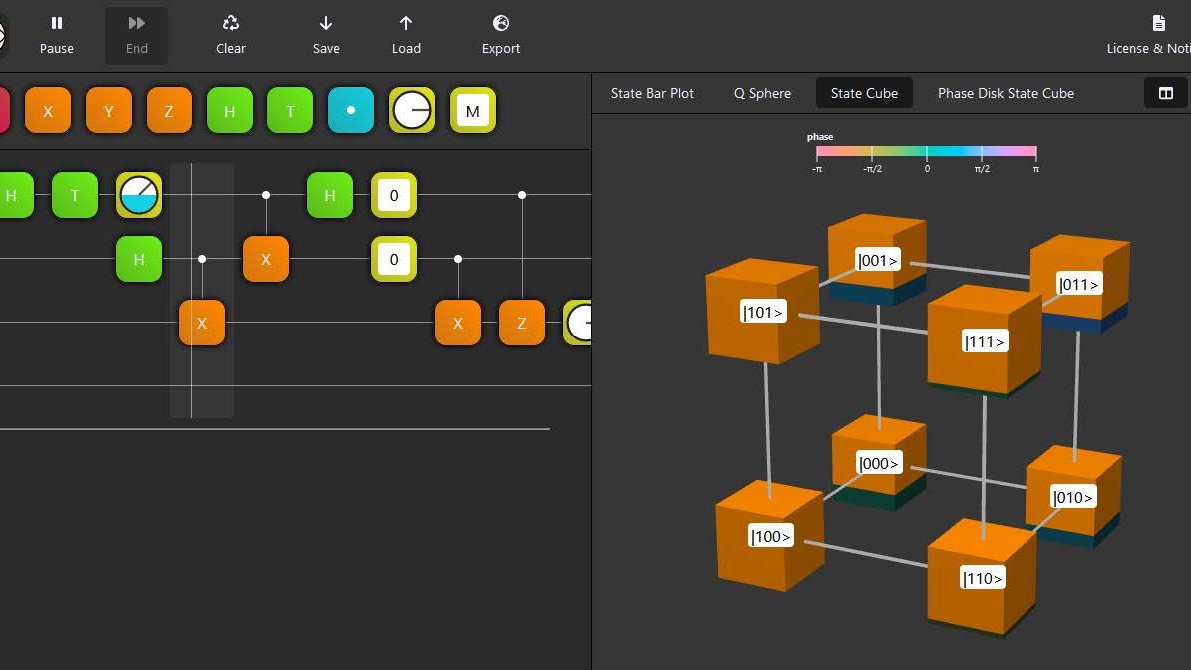Select the T gate from palette
The width and height of the screenshot is (1191, 670).
(x=290, y=111)
